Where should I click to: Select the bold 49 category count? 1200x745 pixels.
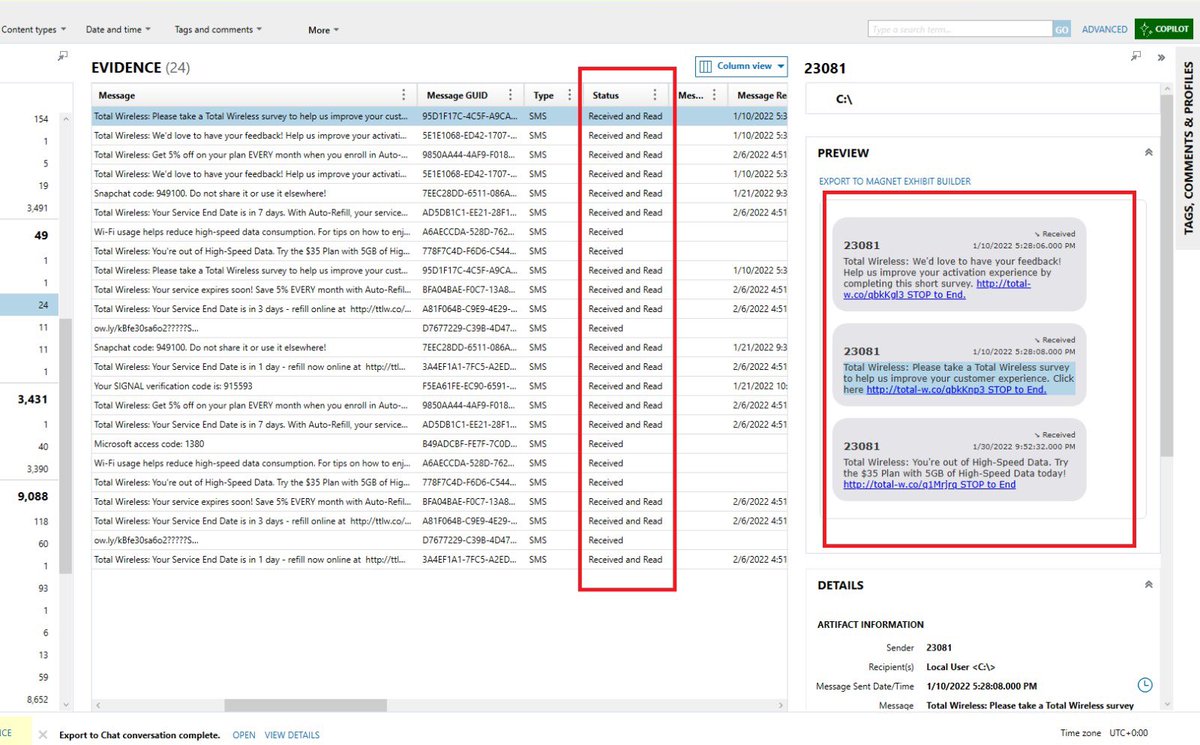point(41,236)
